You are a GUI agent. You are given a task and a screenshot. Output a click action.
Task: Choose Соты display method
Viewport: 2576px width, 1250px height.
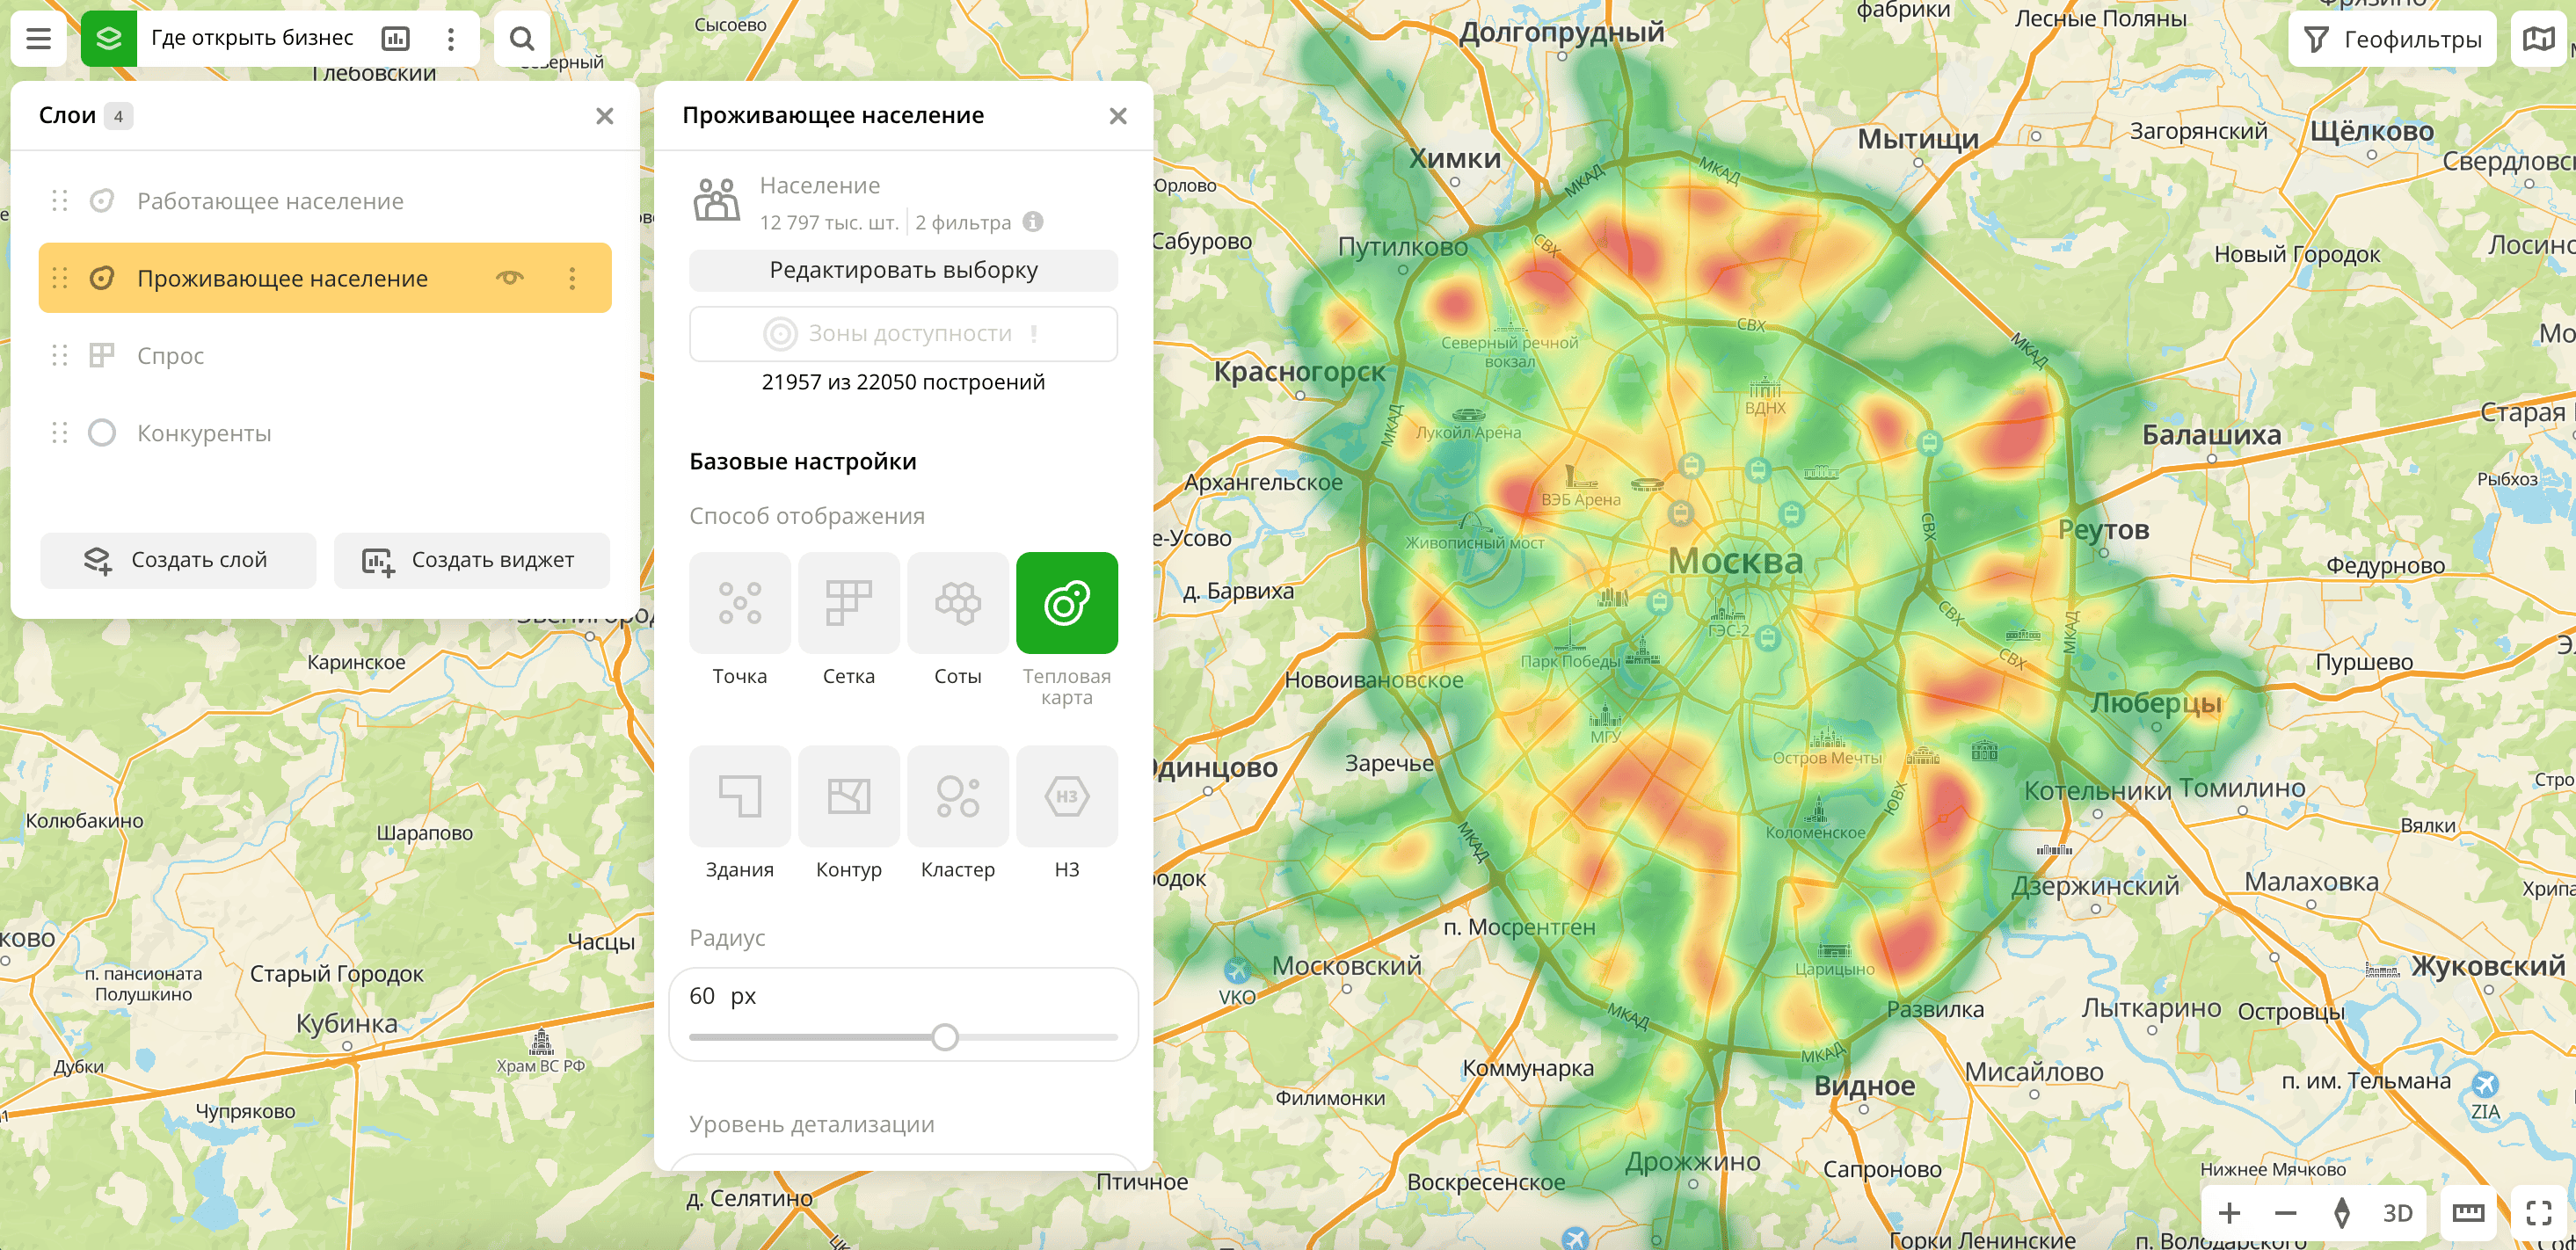[x=958, y=603]
